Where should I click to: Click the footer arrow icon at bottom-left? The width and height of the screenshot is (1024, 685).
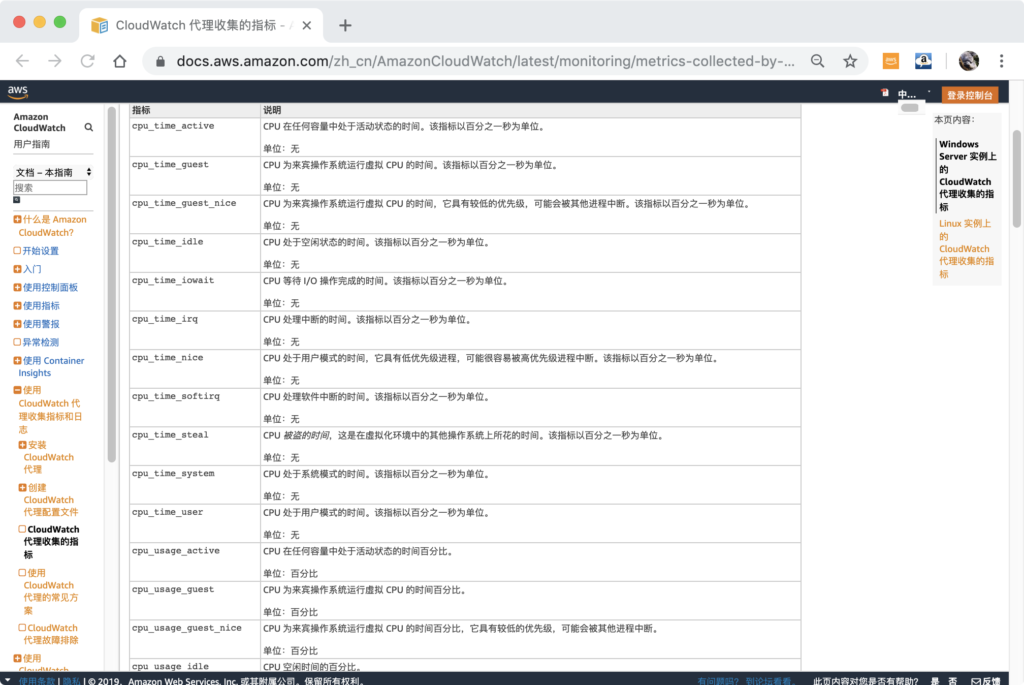(x=7, y=680)
